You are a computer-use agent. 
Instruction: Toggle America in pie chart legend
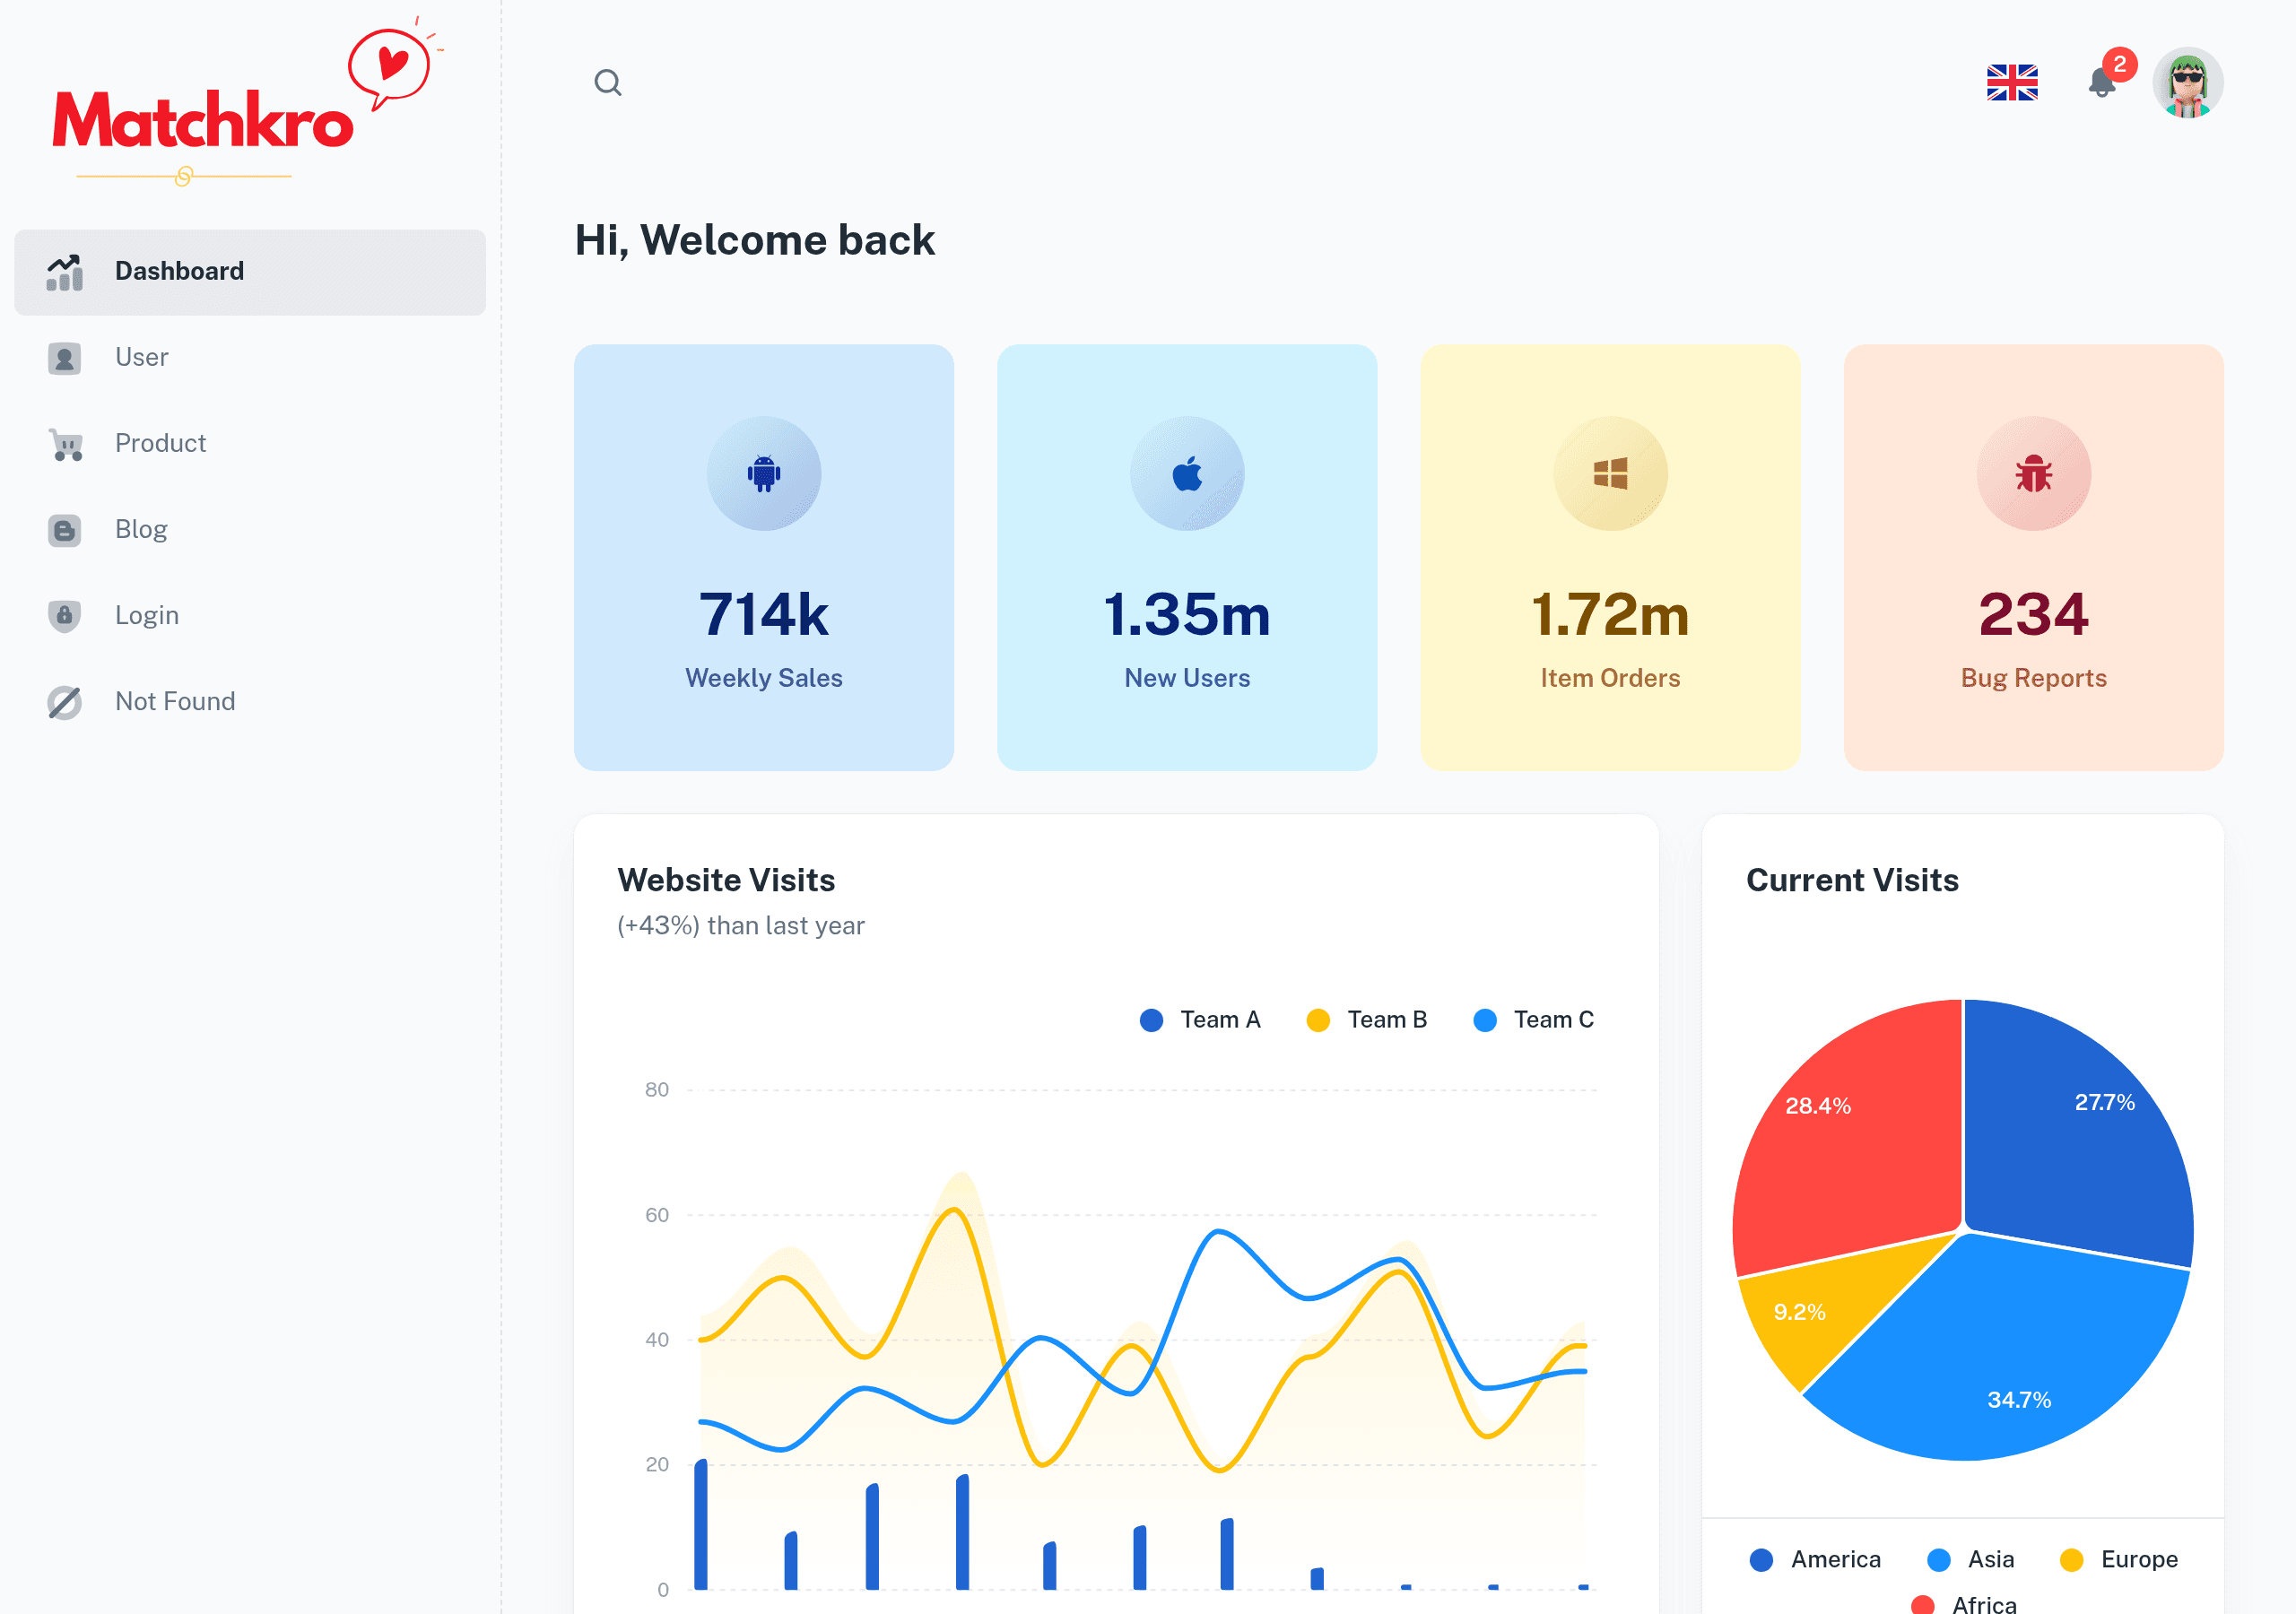pos(1815,1560)
